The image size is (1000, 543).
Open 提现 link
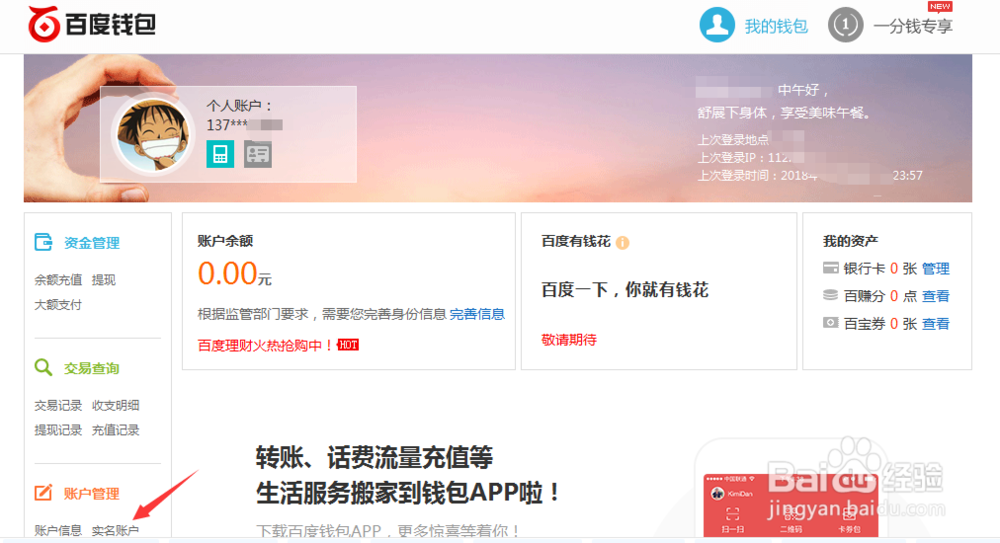[x=103, y=279]
